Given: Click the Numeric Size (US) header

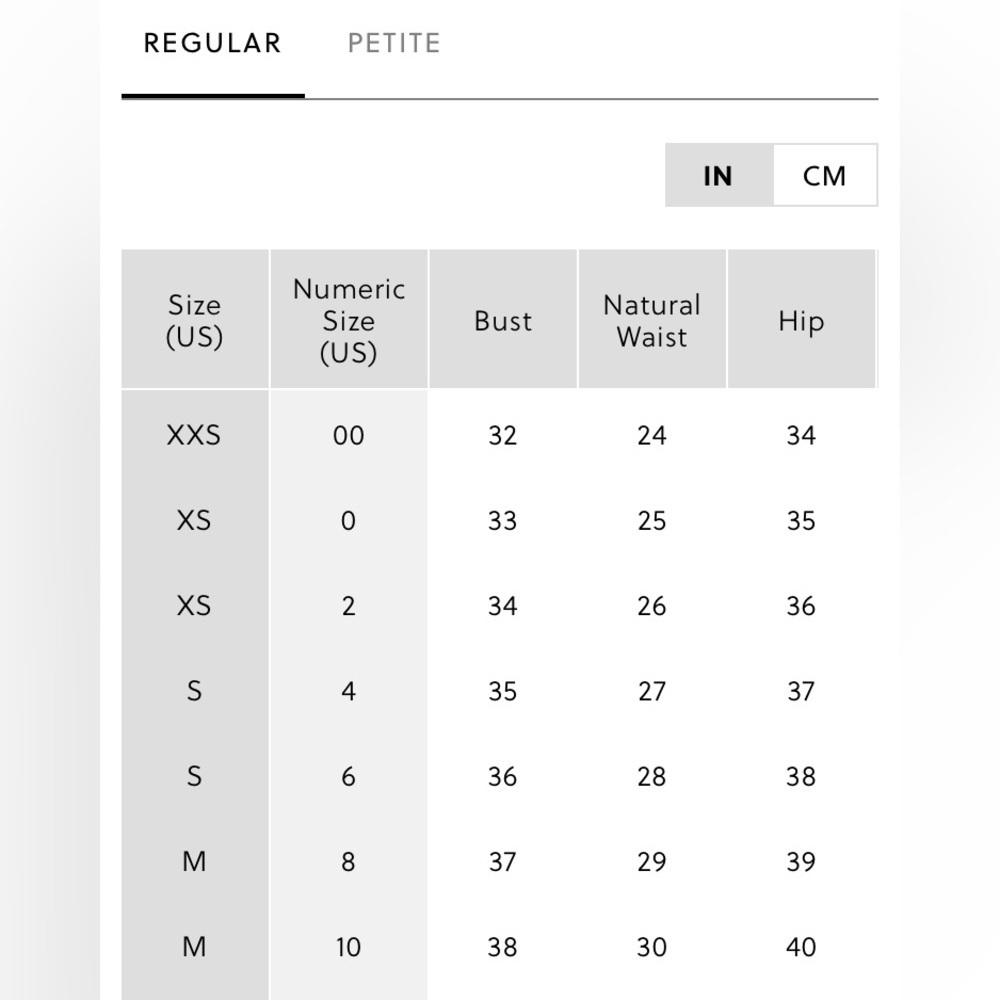Looking at the screenshot, I should click(349, 319).
